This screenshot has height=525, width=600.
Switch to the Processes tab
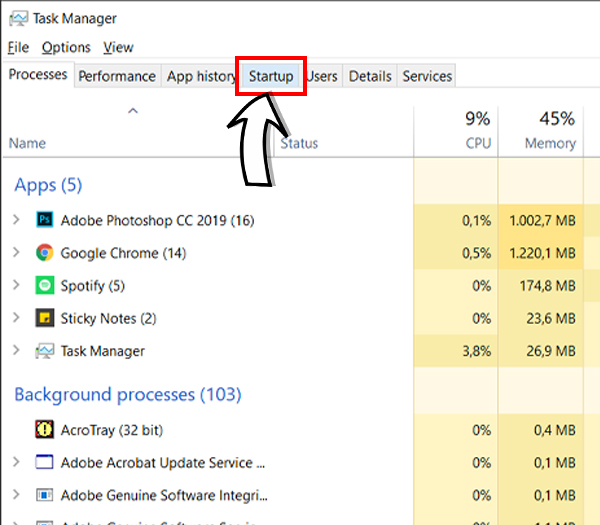[x=38, y=74]
